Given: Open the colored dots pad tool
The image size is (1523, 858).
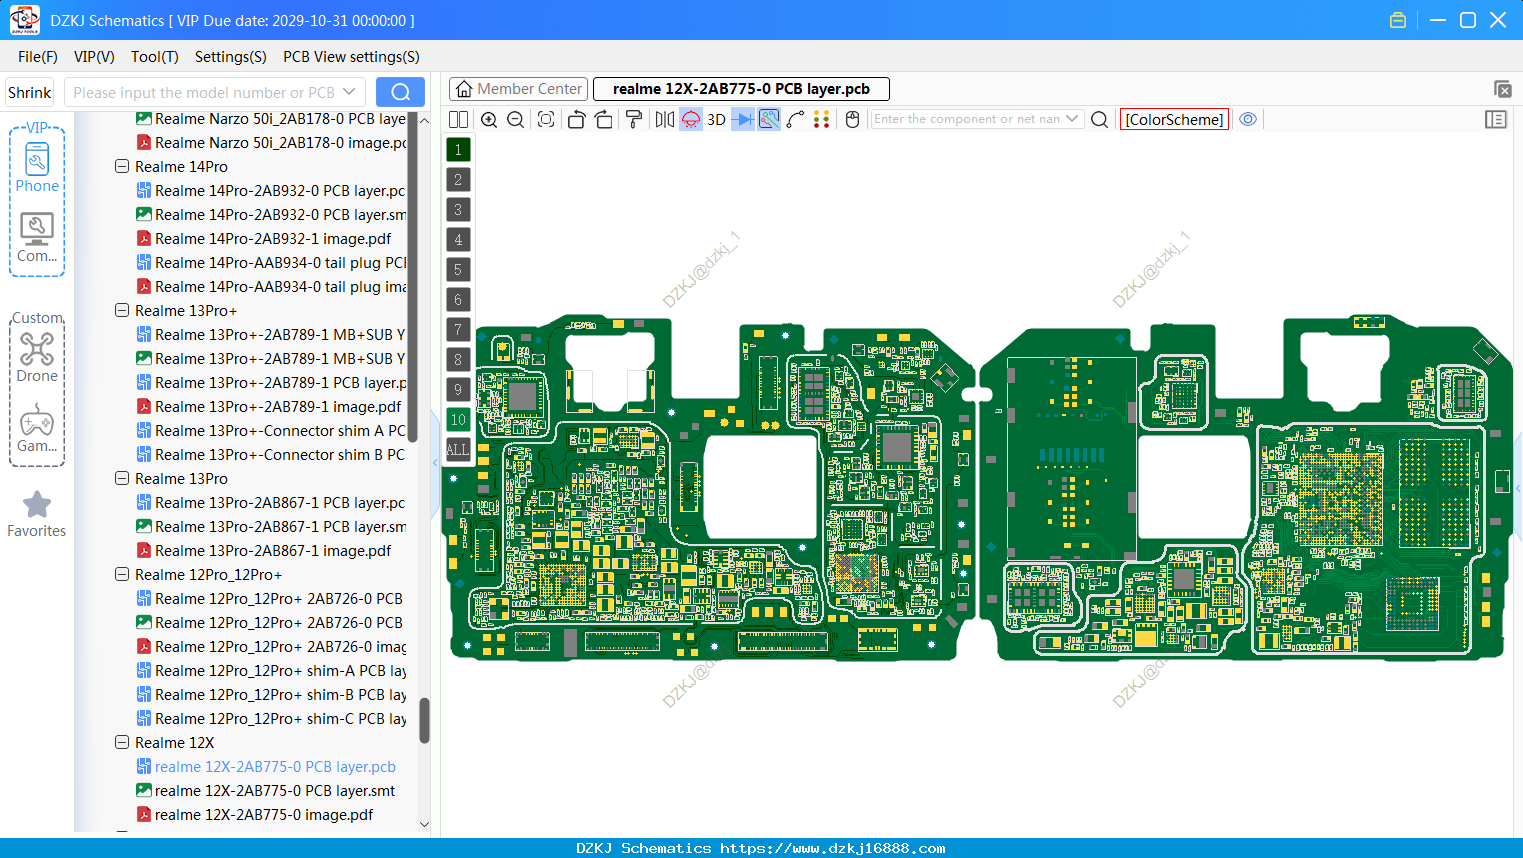Looking at the screenshot, I should coord(822,119).
